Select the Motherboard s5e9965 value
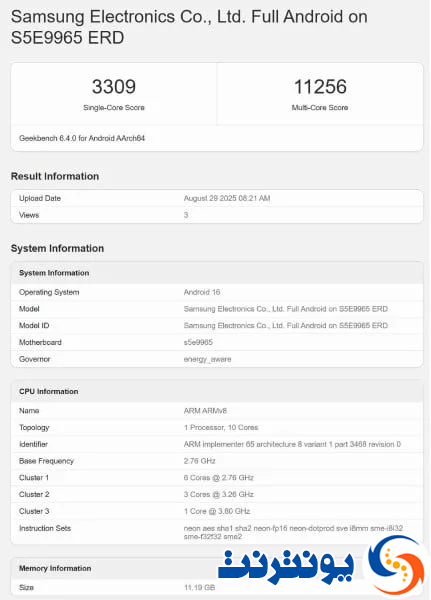Screen dimensions: 431x600 [x=198, y=342]
